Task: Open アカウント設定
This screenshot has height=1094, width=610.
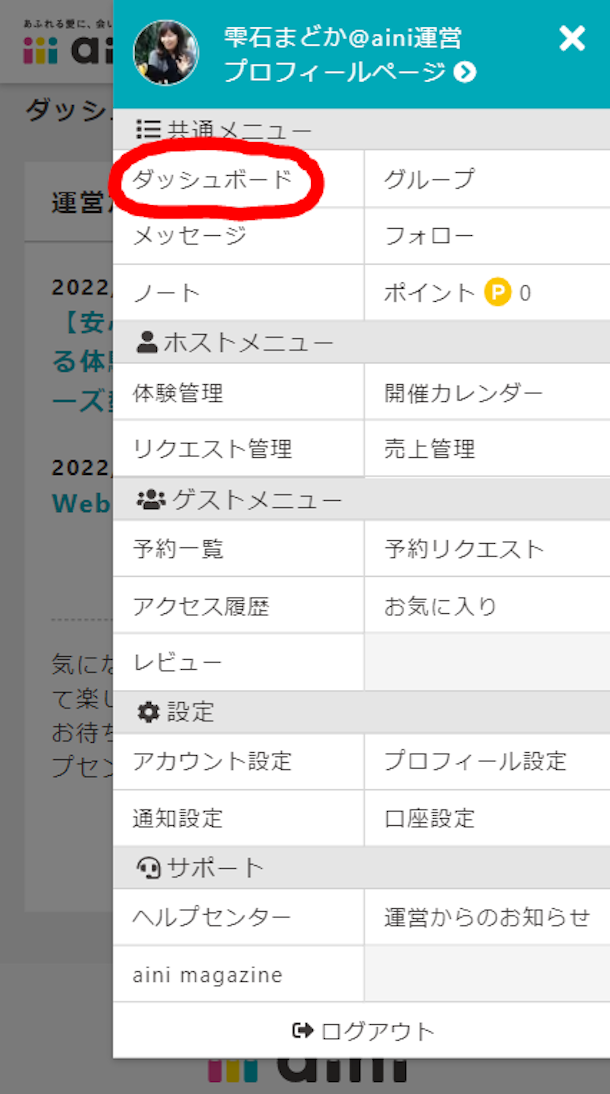Action: [212, 761]
